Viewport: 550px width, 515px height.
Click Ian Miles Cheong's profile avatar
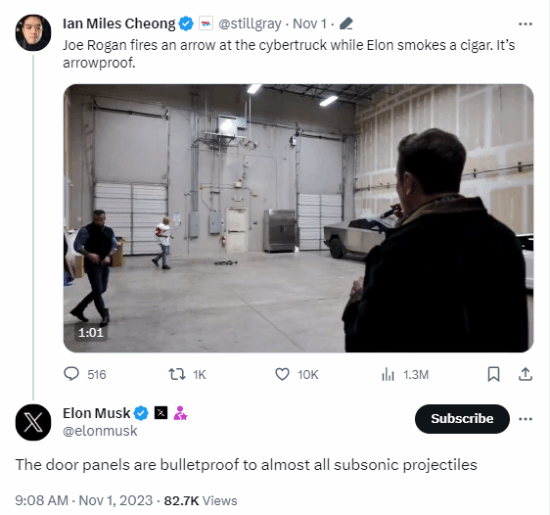tap(33, 33)
